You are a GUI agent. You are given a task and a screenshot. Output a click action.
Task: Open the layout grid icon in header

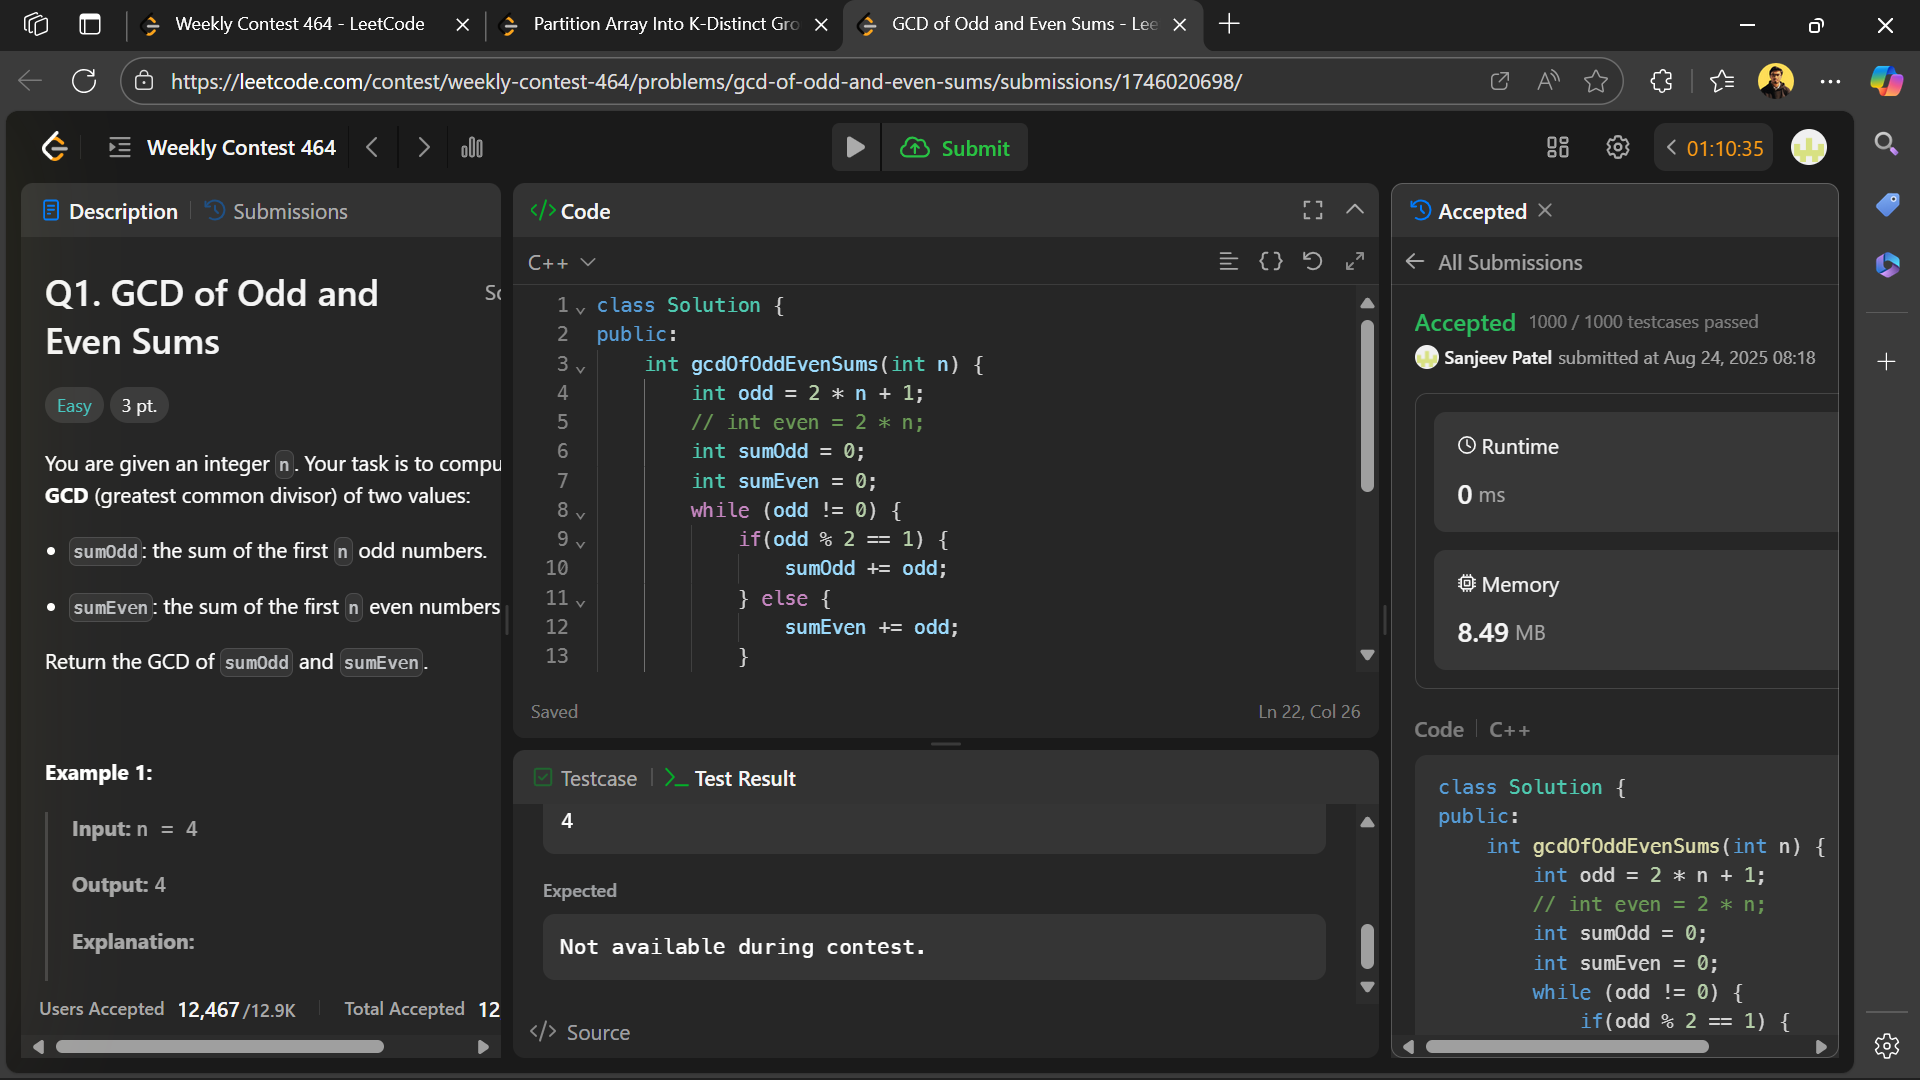[1557, 148]
